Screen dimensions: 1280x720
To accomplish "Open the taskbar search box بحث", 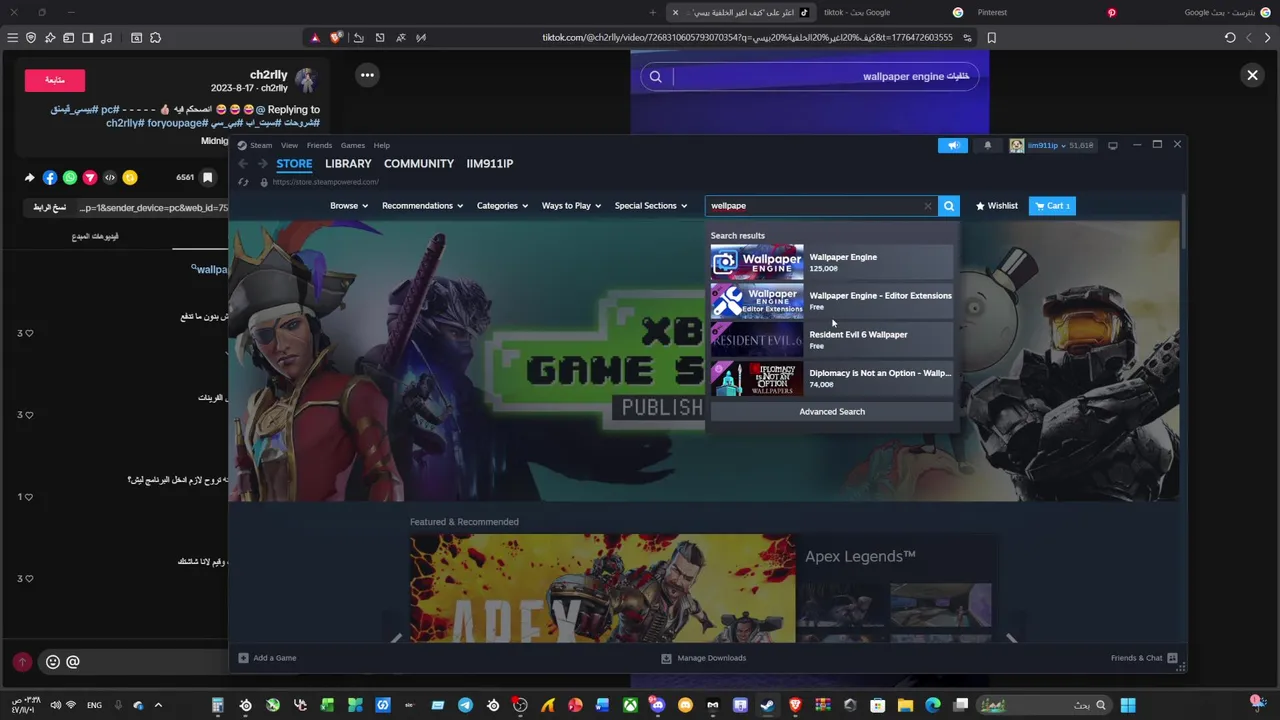I will (1044, 705).
